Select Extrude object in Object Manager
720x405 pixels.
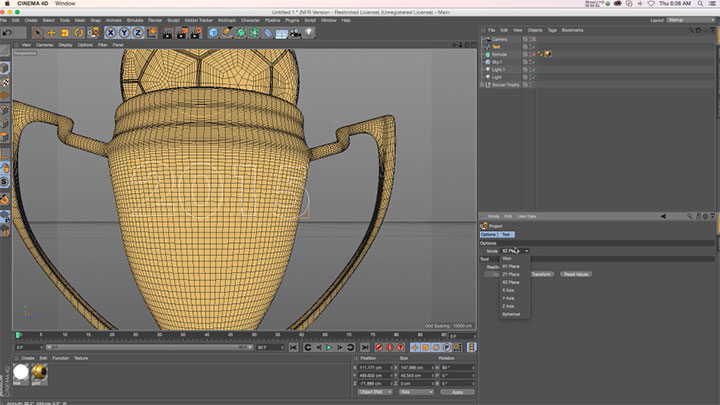[499, 54]
